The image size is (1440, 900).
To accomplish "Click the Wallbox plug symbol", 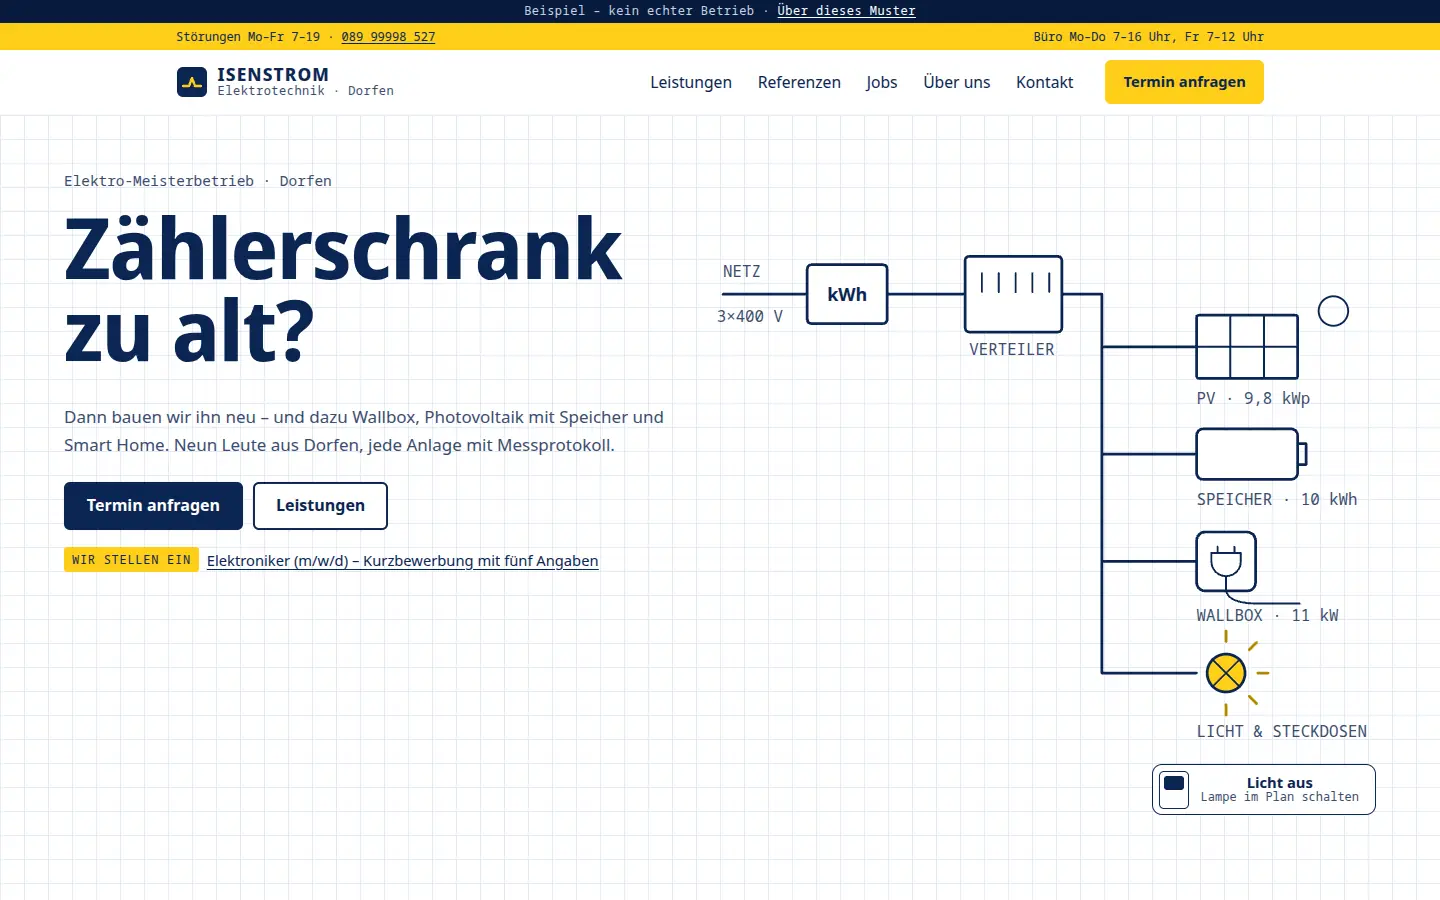I will [1226, 562].
